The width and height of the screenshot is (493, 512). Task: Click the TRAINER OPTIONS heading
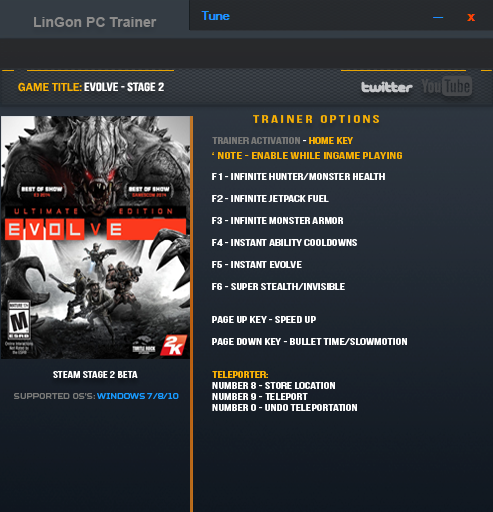coord(316,119)
